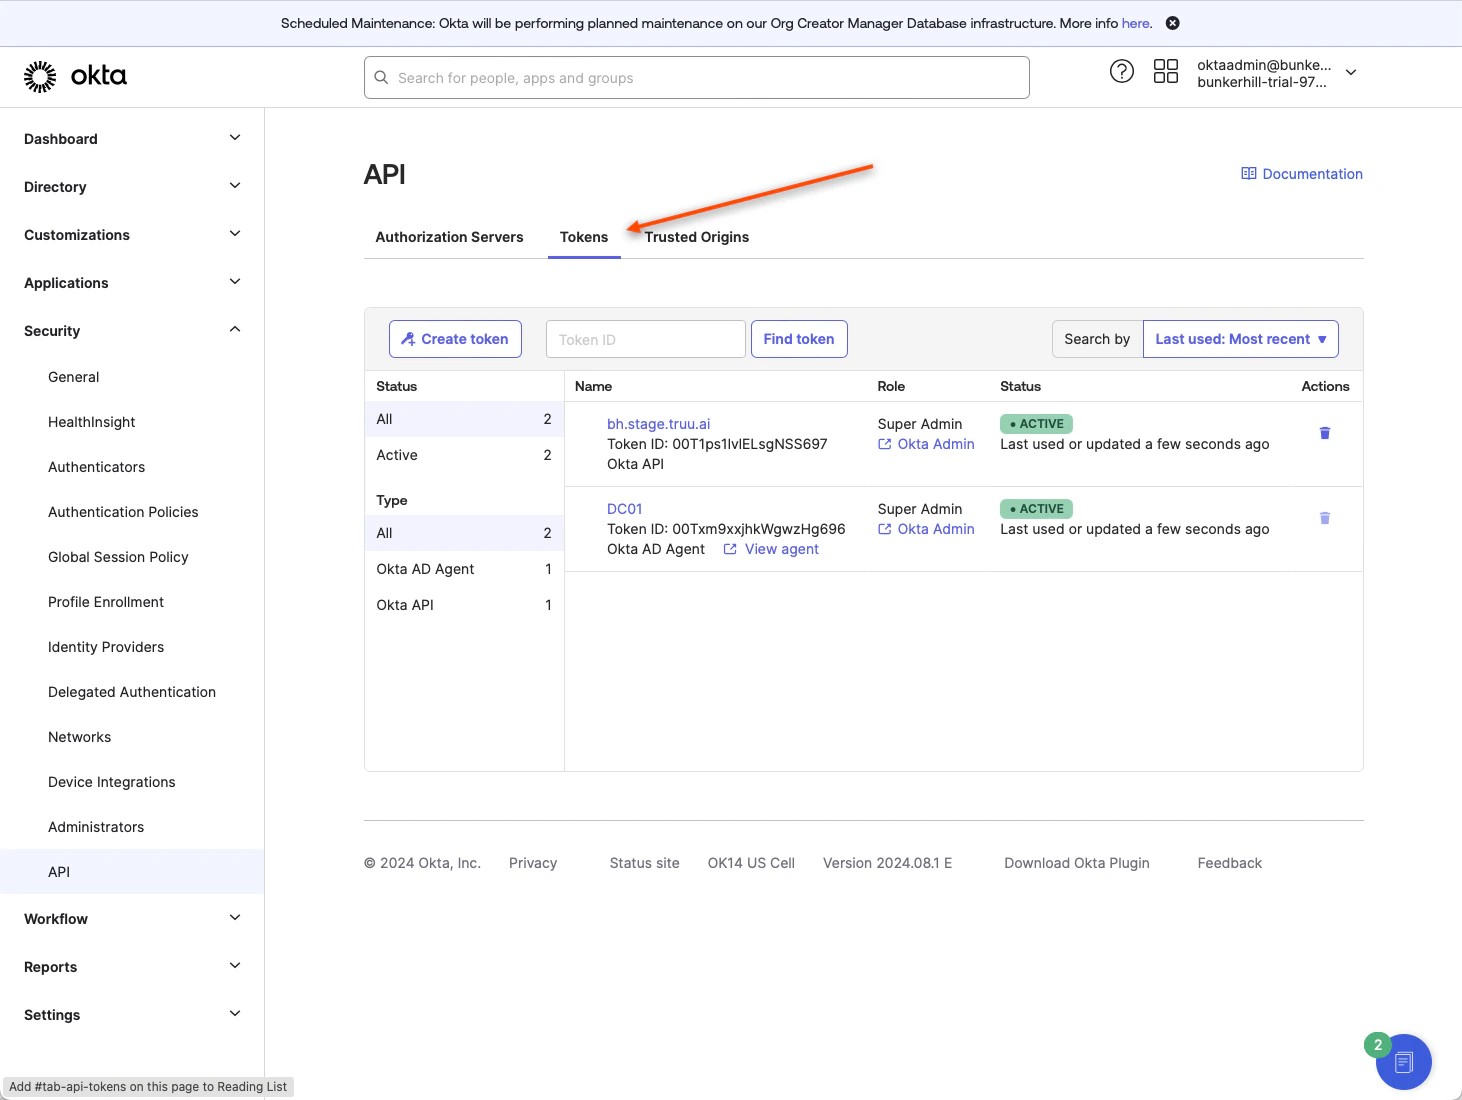Click the Documentation book icon link
1462x1100 pixels.
[x=1302, y=174]
